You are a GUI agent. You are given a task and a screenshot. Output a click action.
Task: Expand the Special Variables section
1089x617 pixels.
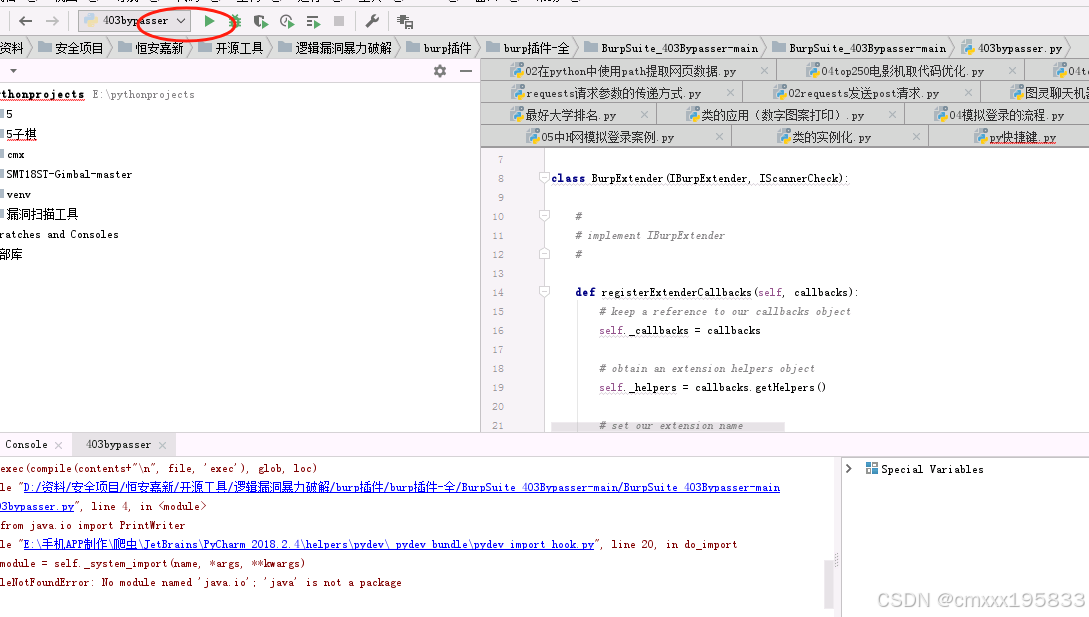849,468
